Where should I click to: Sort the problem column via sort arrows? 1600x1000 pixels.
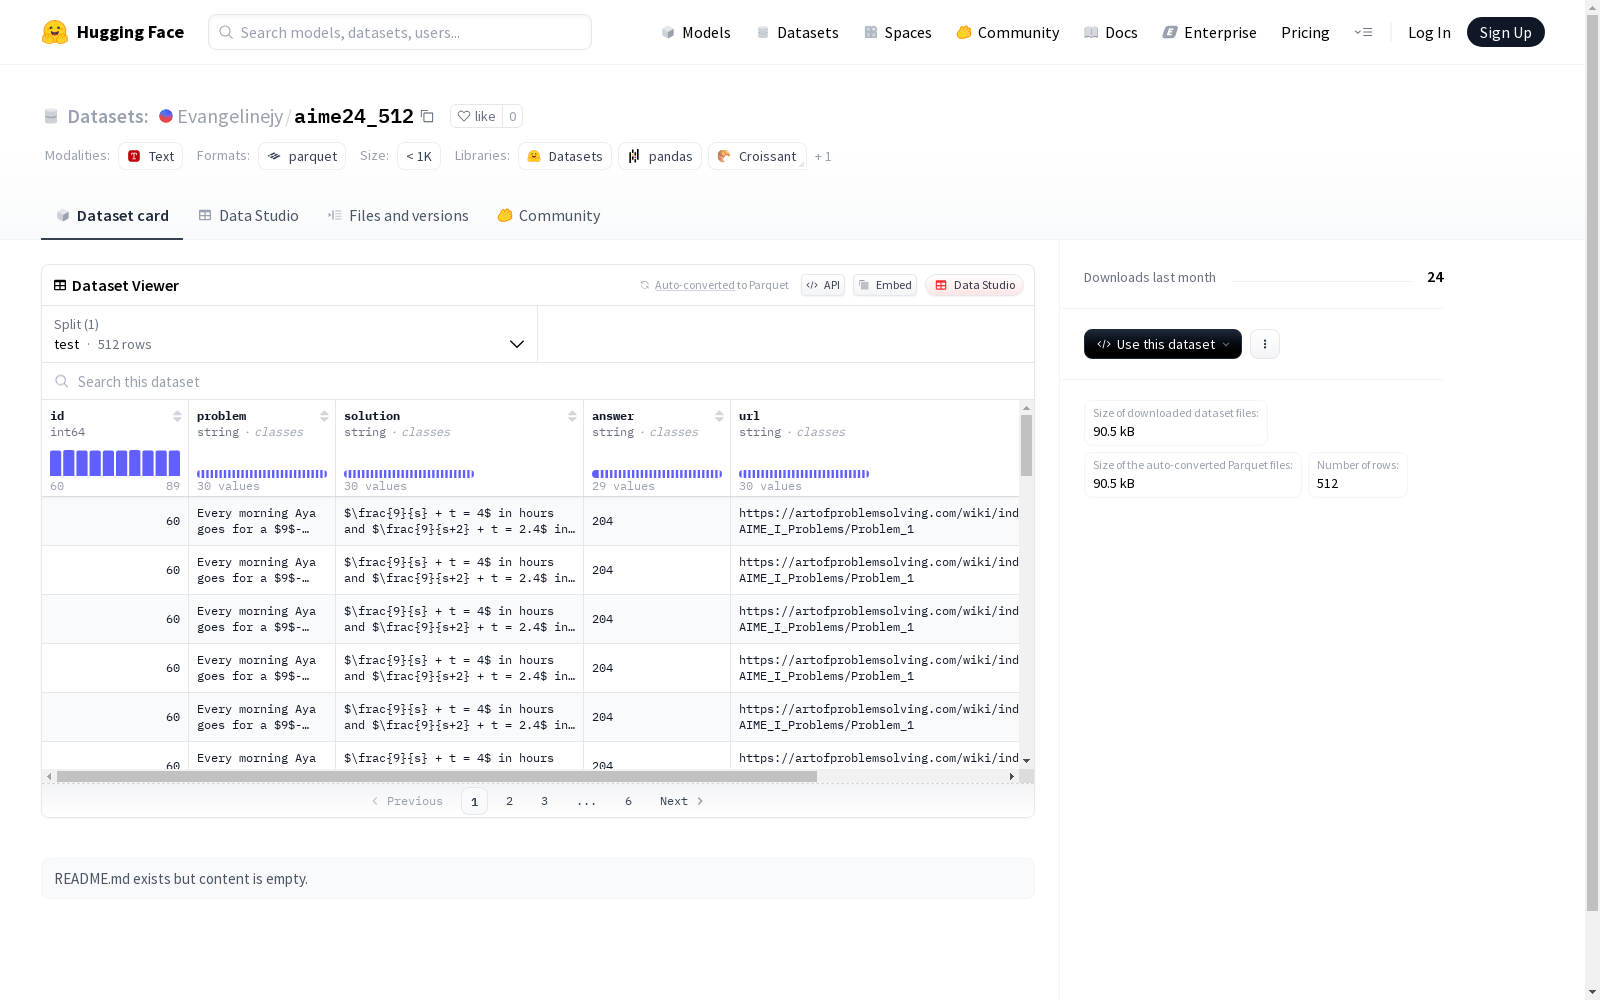(x=324, y=416)
